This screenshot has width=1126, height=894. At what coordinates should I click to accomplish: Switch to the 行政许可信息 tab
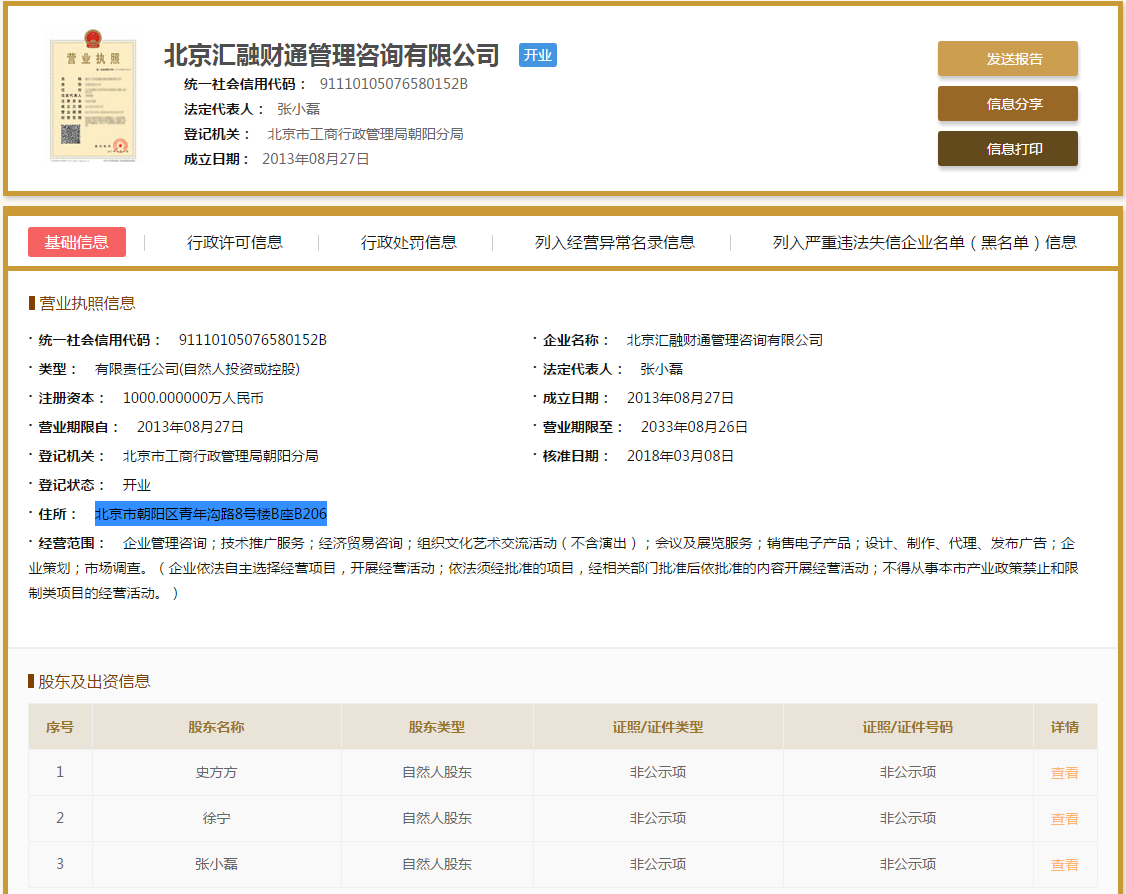tap(232, 242)
